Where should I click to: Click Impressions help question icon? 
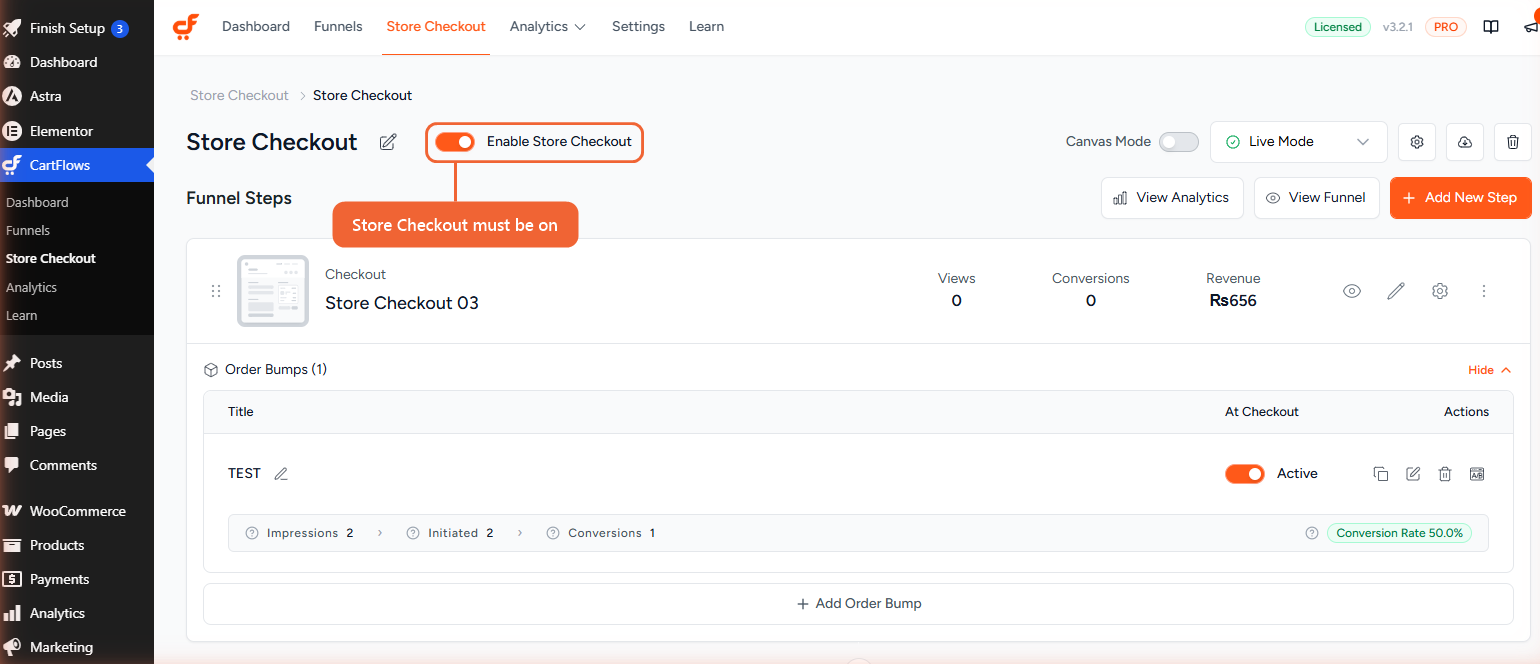pos(252,533)
